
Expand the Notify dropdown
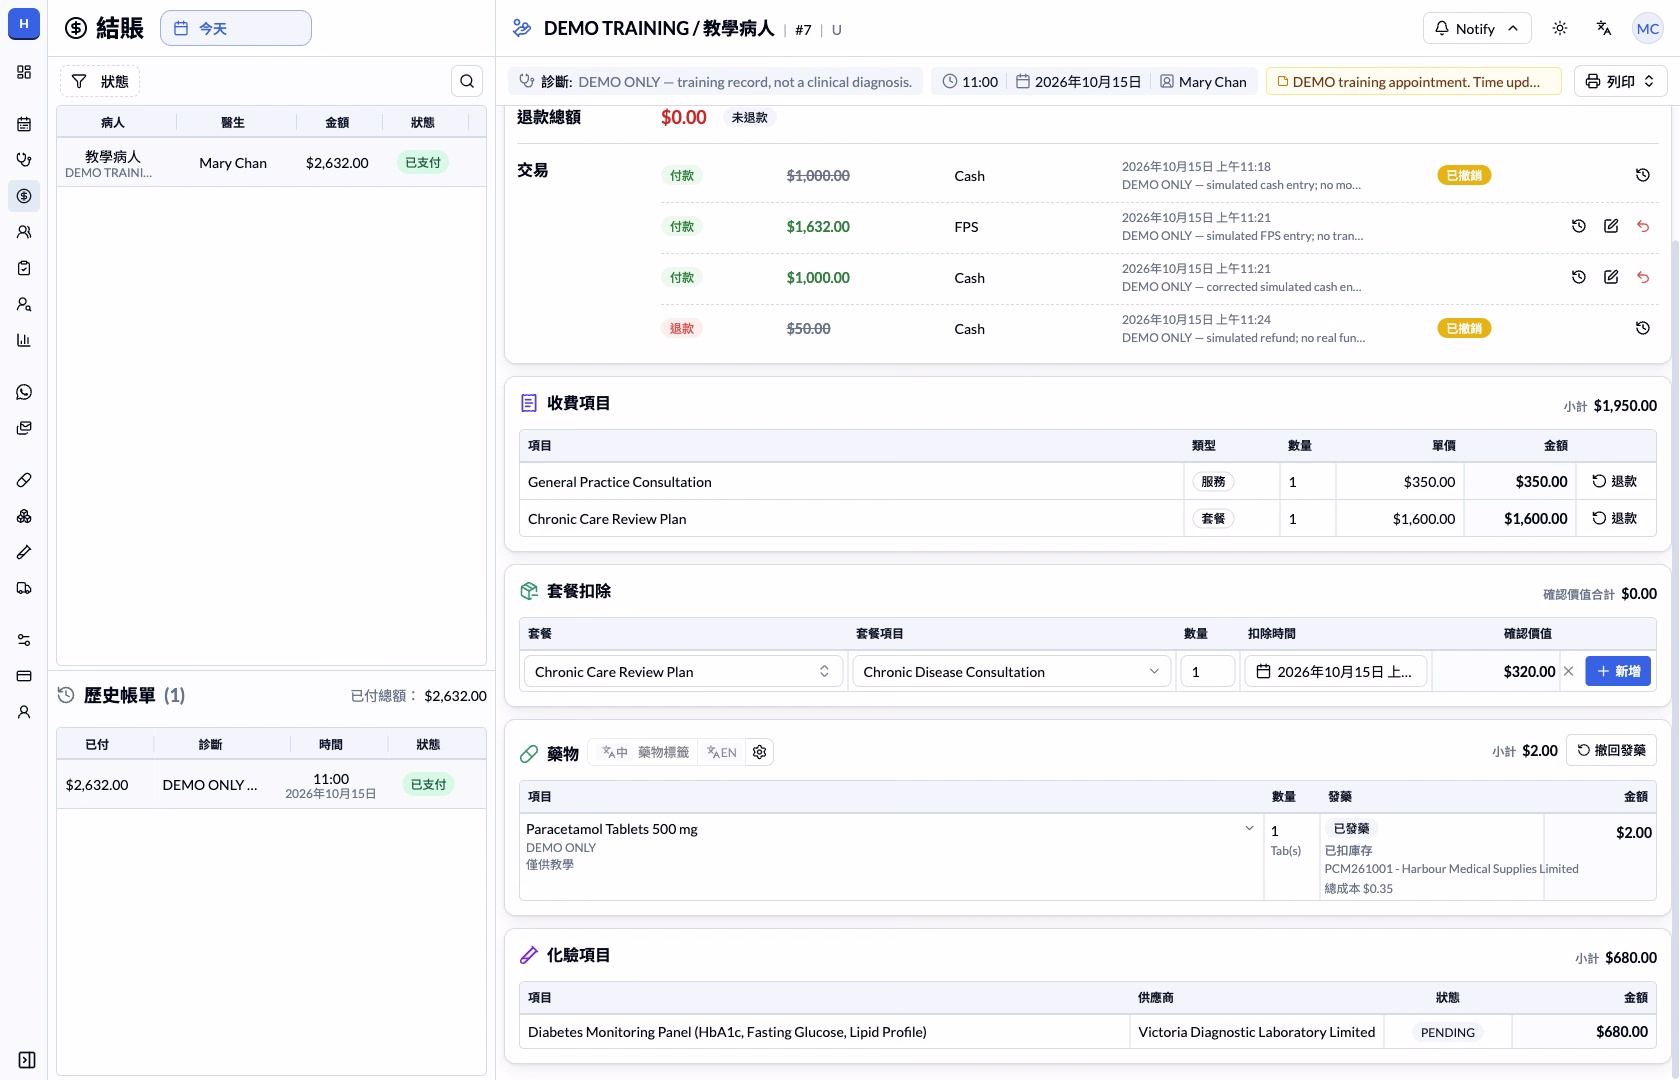point(1476,28)
